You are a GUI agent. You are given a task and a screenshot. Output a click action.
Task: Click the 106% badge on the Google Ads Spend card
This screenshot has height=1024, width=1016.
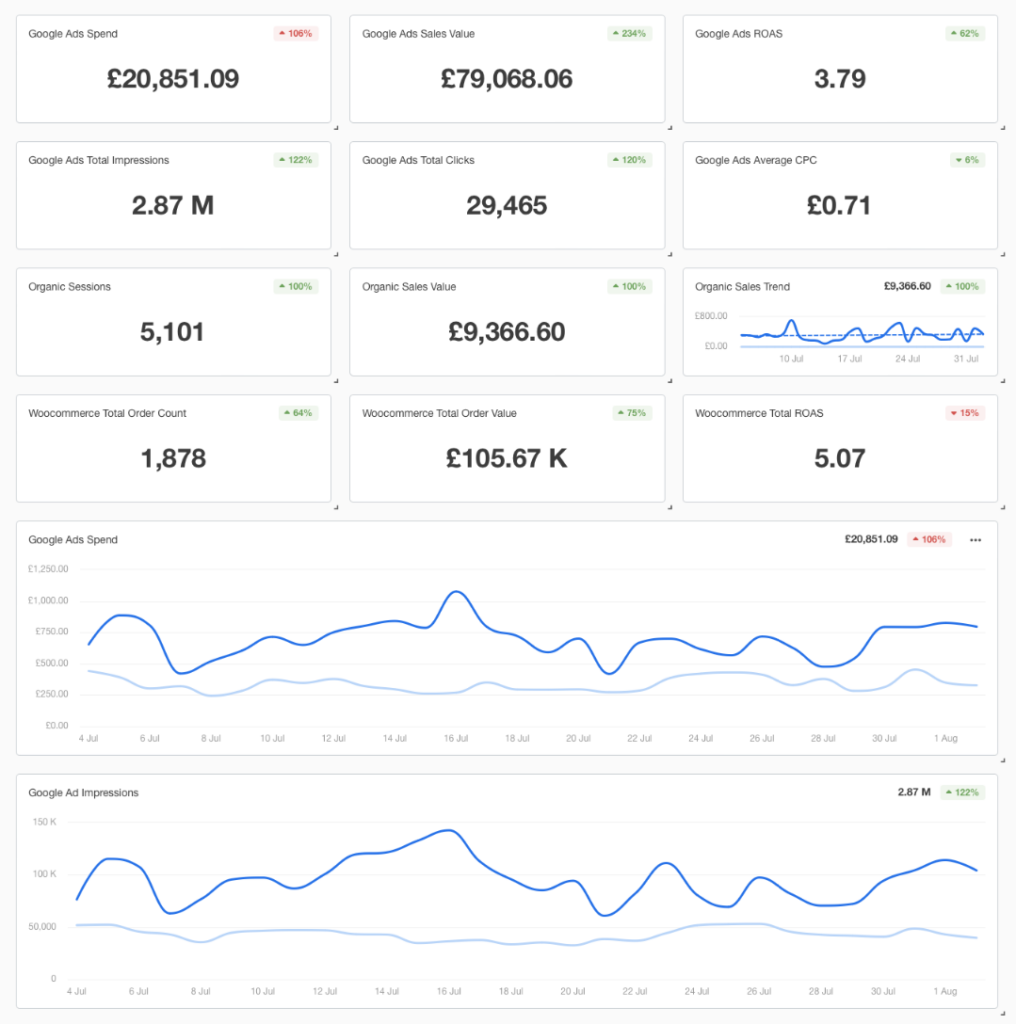point(296,33)
